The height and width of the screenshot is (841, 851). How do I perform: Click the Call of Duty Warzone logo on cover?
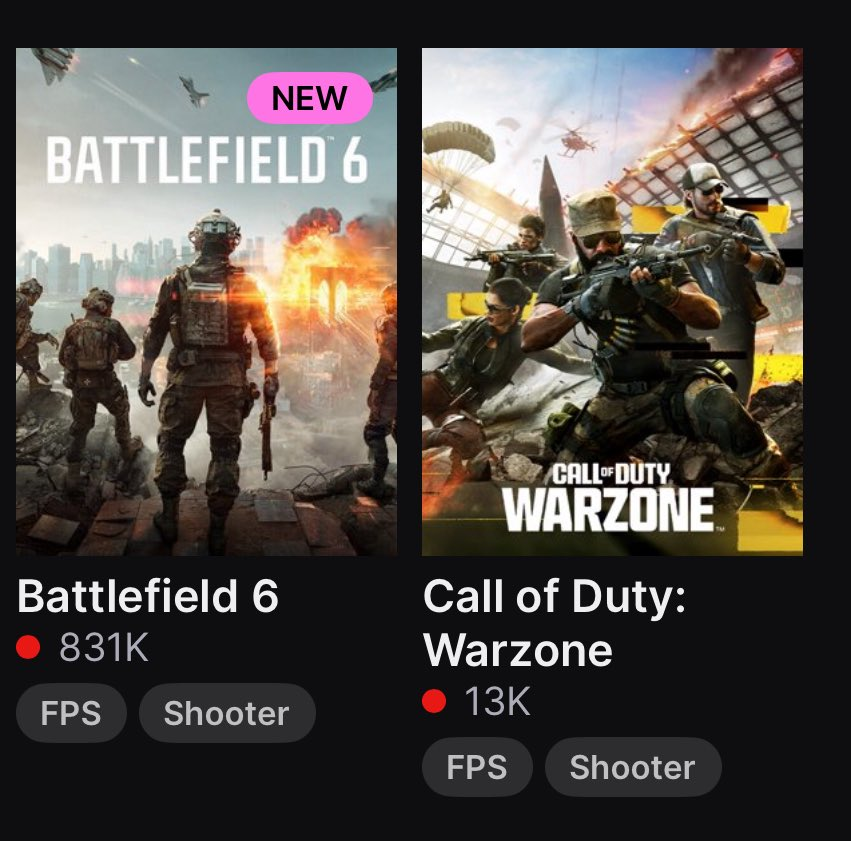coord(608,499)
